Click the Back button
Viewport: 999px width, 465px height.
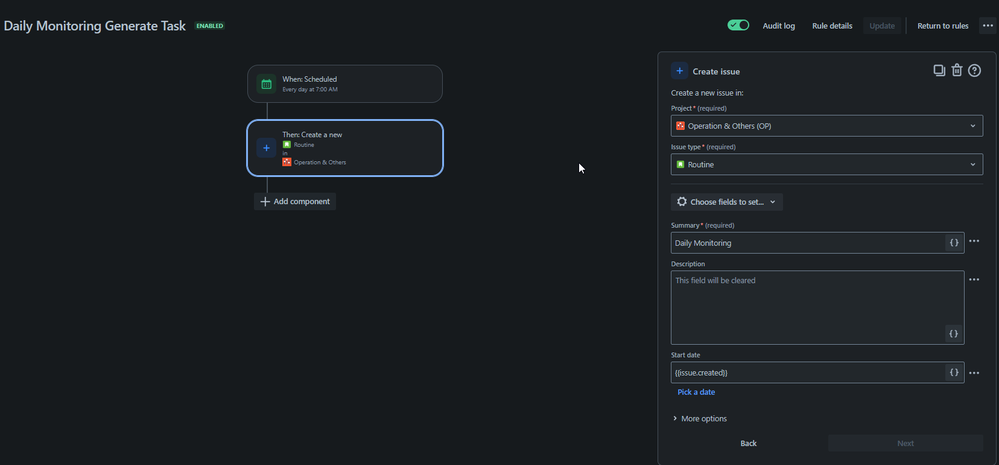pyautogui.click(x=749, y=443)
